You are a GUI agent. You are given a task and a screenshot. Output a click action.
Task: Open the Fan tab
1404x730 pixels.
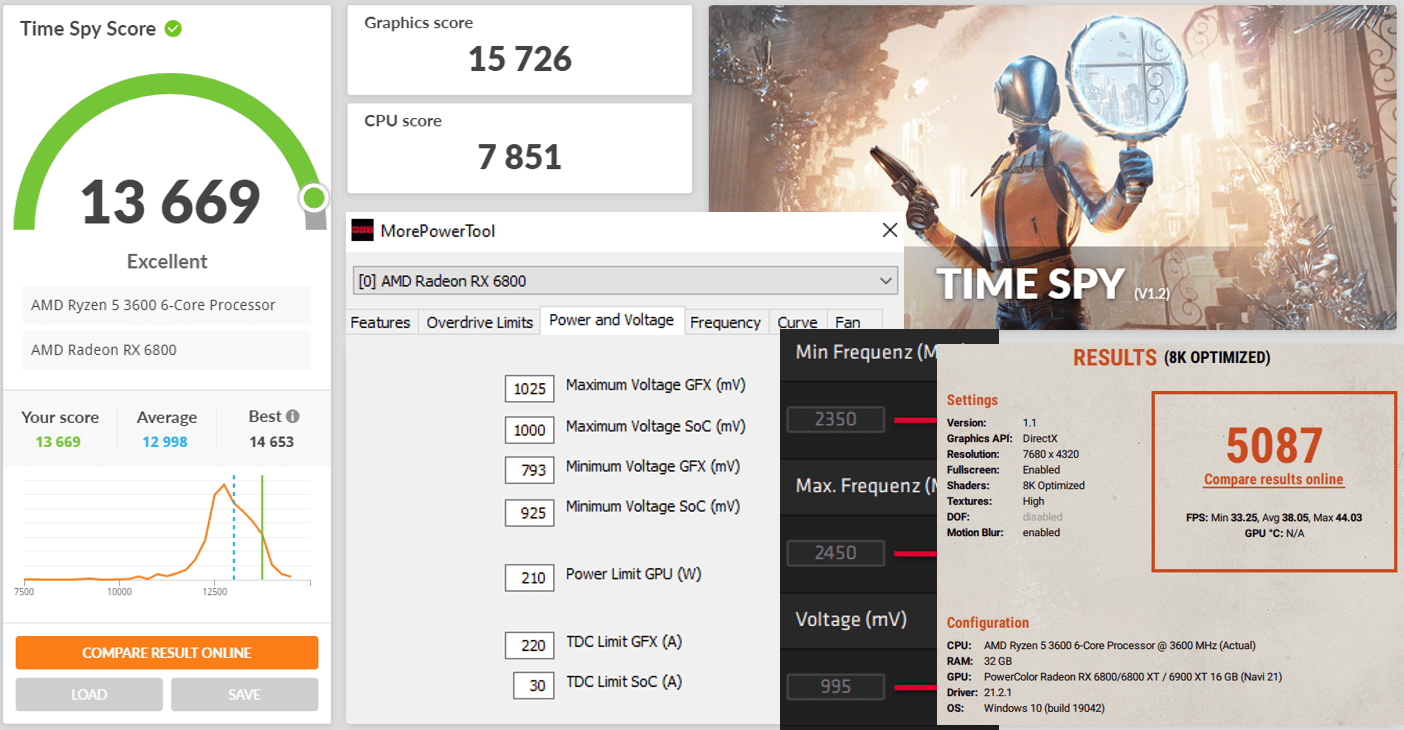pyautogui.click(x=848, y=322)
